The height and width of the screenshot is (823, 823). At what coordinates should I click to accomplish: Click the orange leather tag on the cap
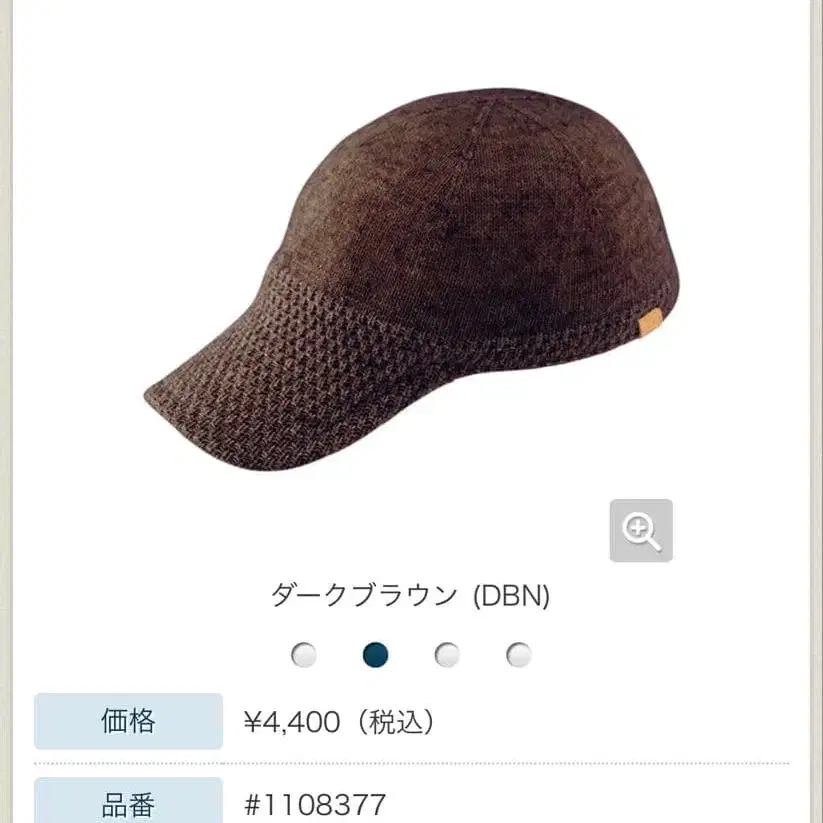[651, 321]
